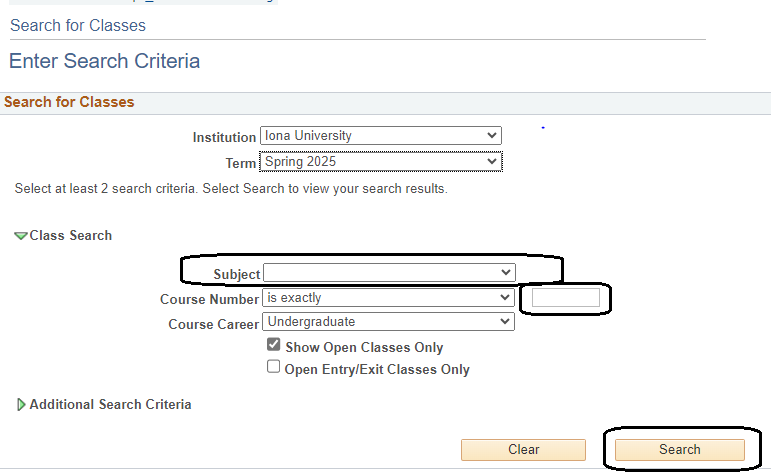Open the empty Subject dropdown
The image size is (772, 476).
point(389,273)
